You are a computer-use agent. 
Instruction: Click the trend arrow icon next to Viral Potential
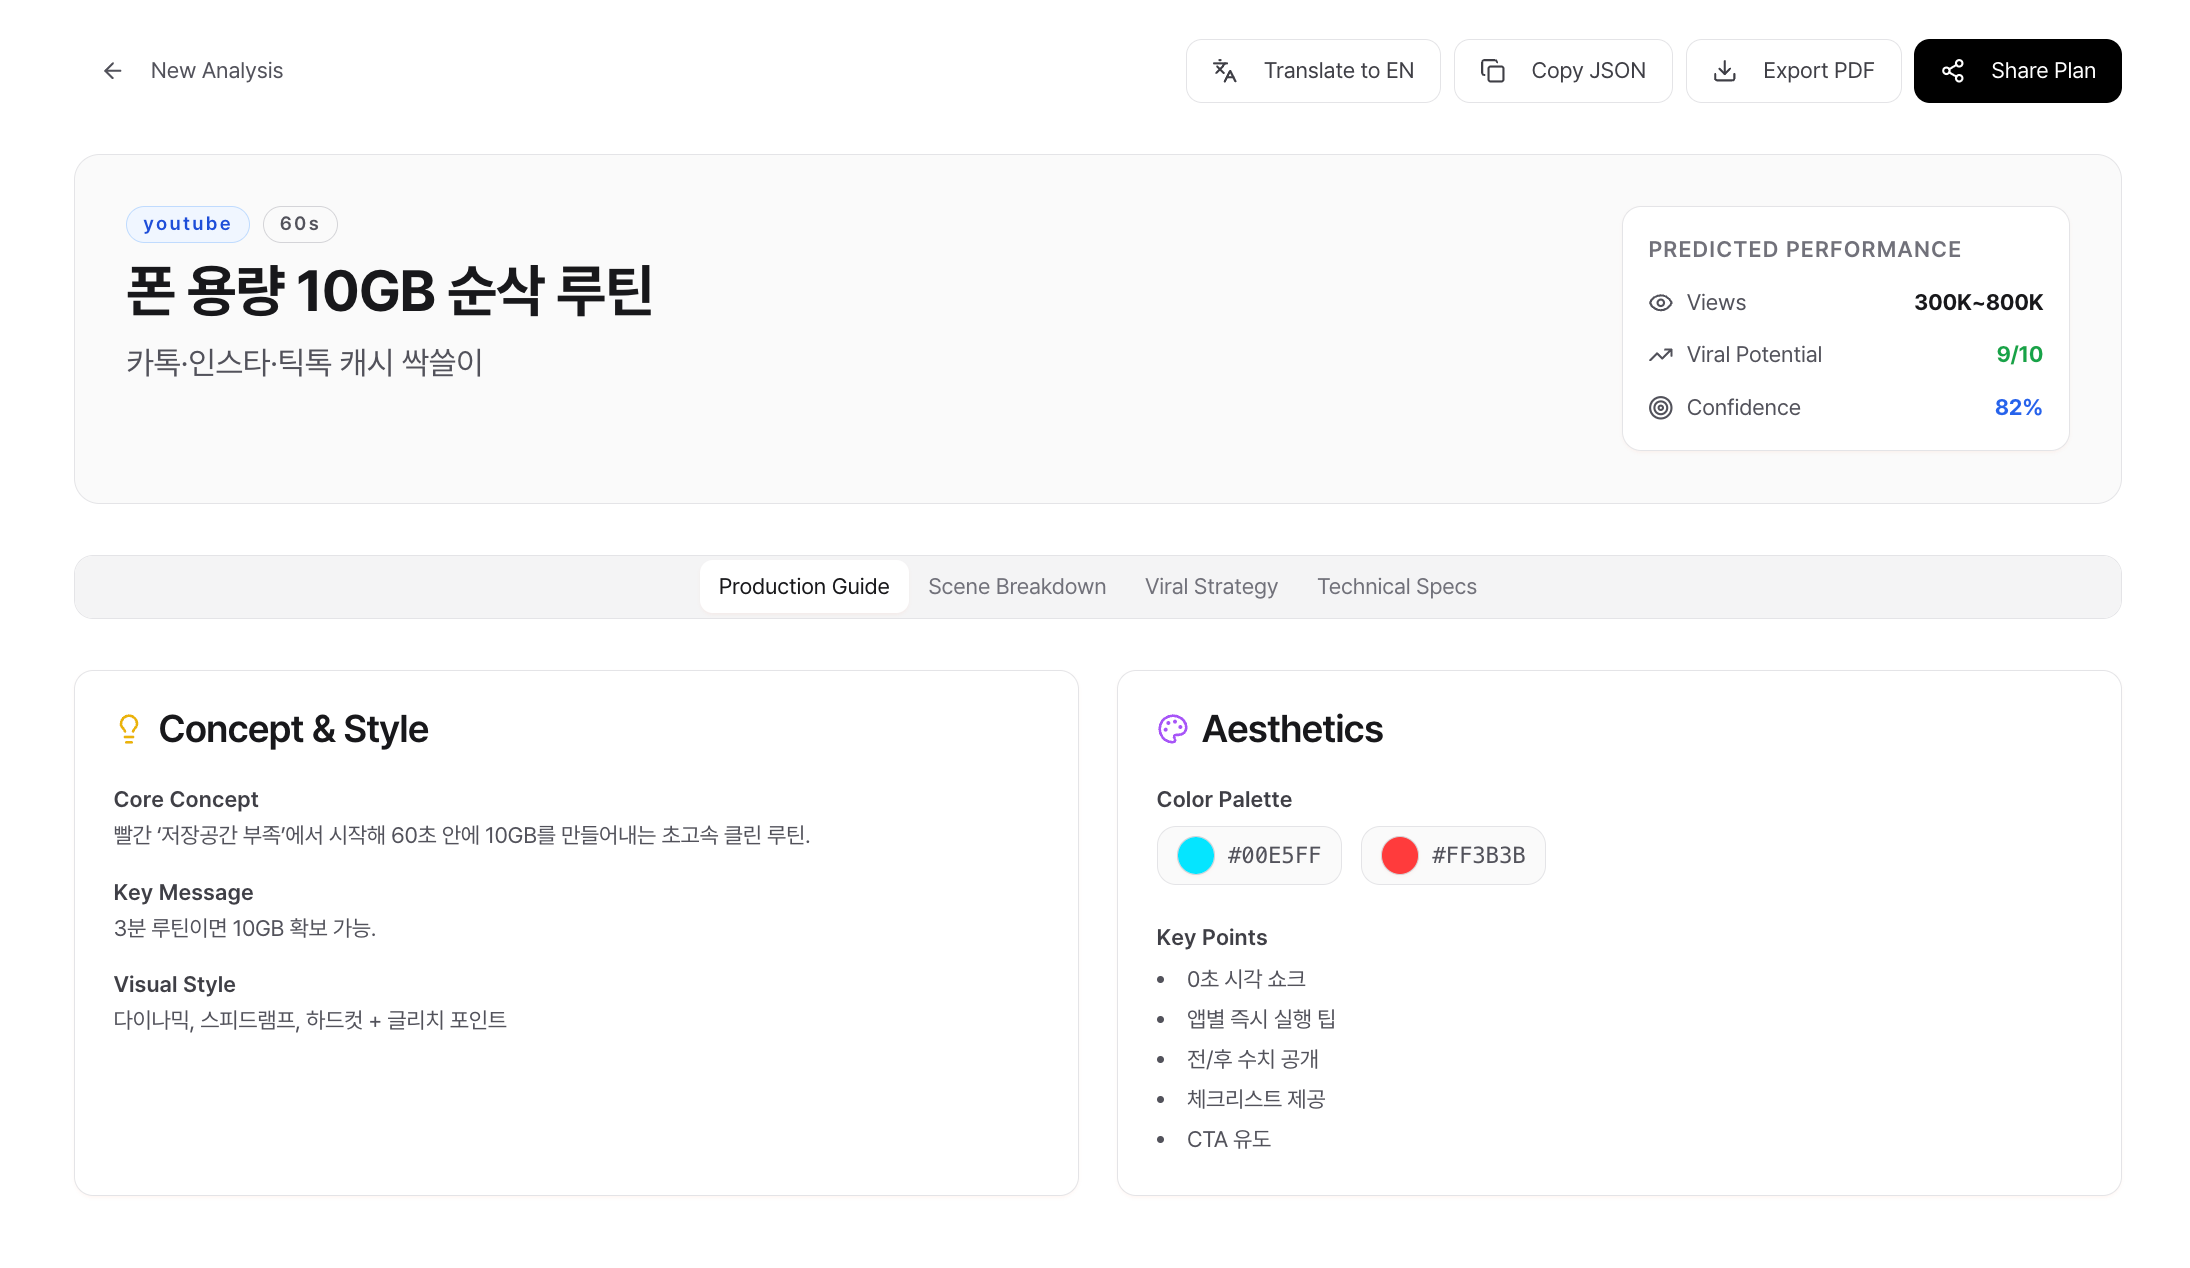[x=1660, y=354]
